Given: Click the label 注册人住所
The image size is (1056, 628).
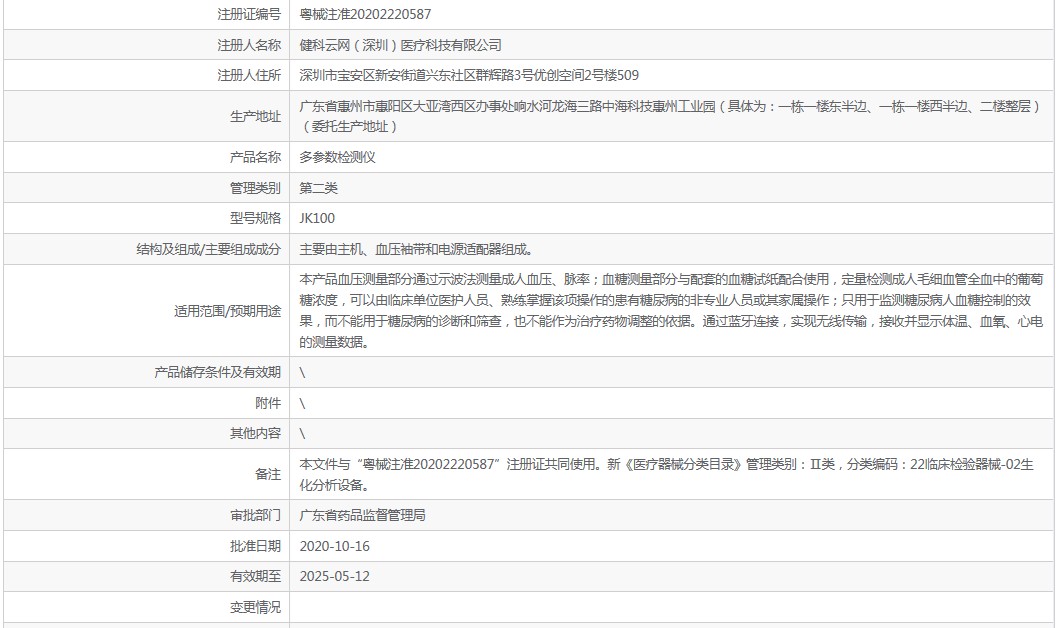Looking at the screenshot, I should point(249,75).
